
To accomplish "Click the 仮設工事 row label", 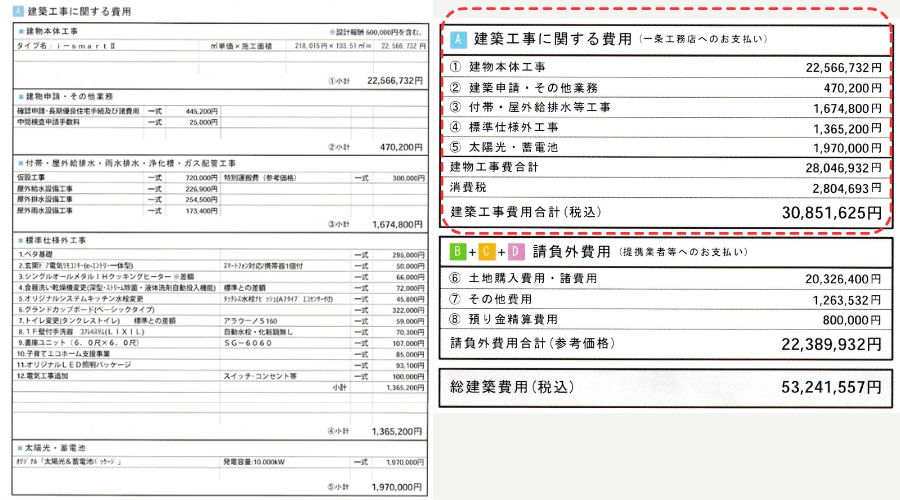I will pyautogui.click(x=31, y=177).
